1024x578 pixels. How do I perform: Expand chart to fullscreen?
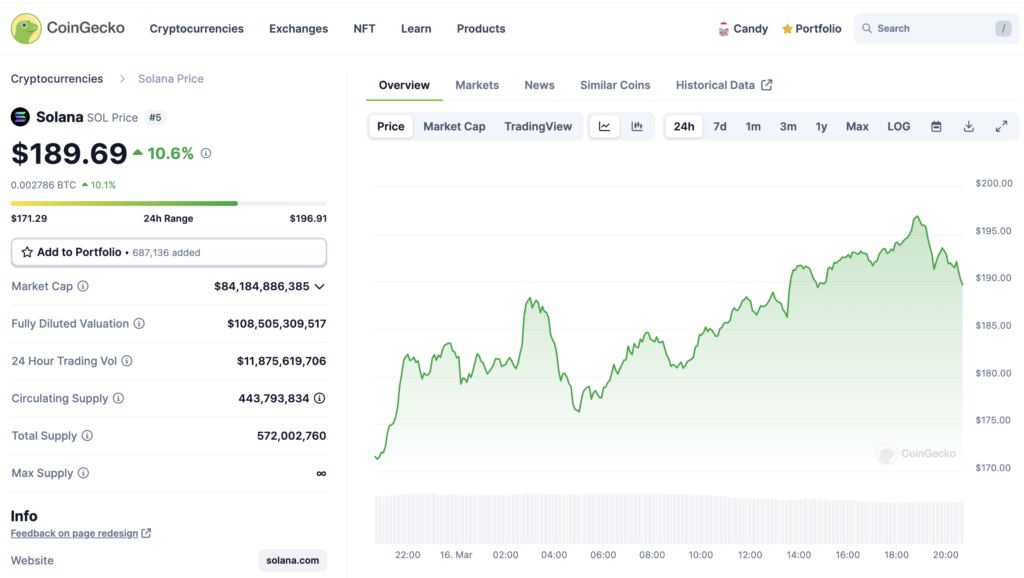(x=1001, y=126)
